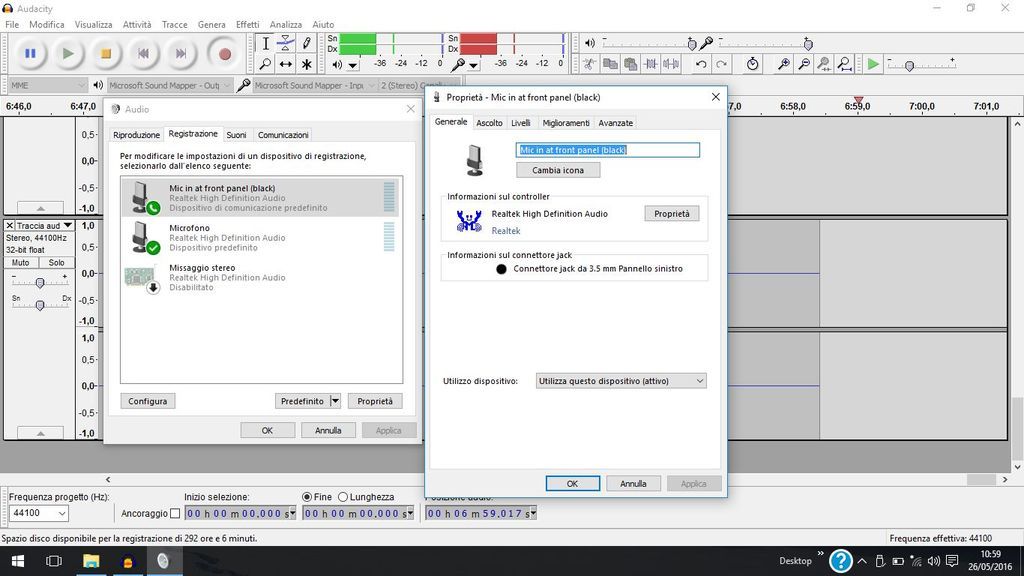Click the Pause transport button
Viewport: 1024px width, 576px height.
(x=30, y=54)
